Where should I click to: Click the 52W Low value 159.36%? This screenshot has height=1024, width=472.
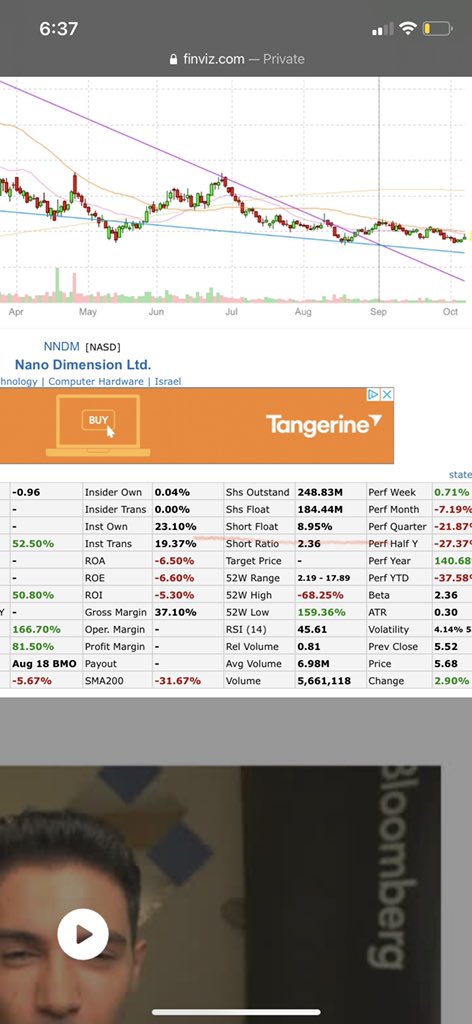pyautogui.click(x=321, y=612)
